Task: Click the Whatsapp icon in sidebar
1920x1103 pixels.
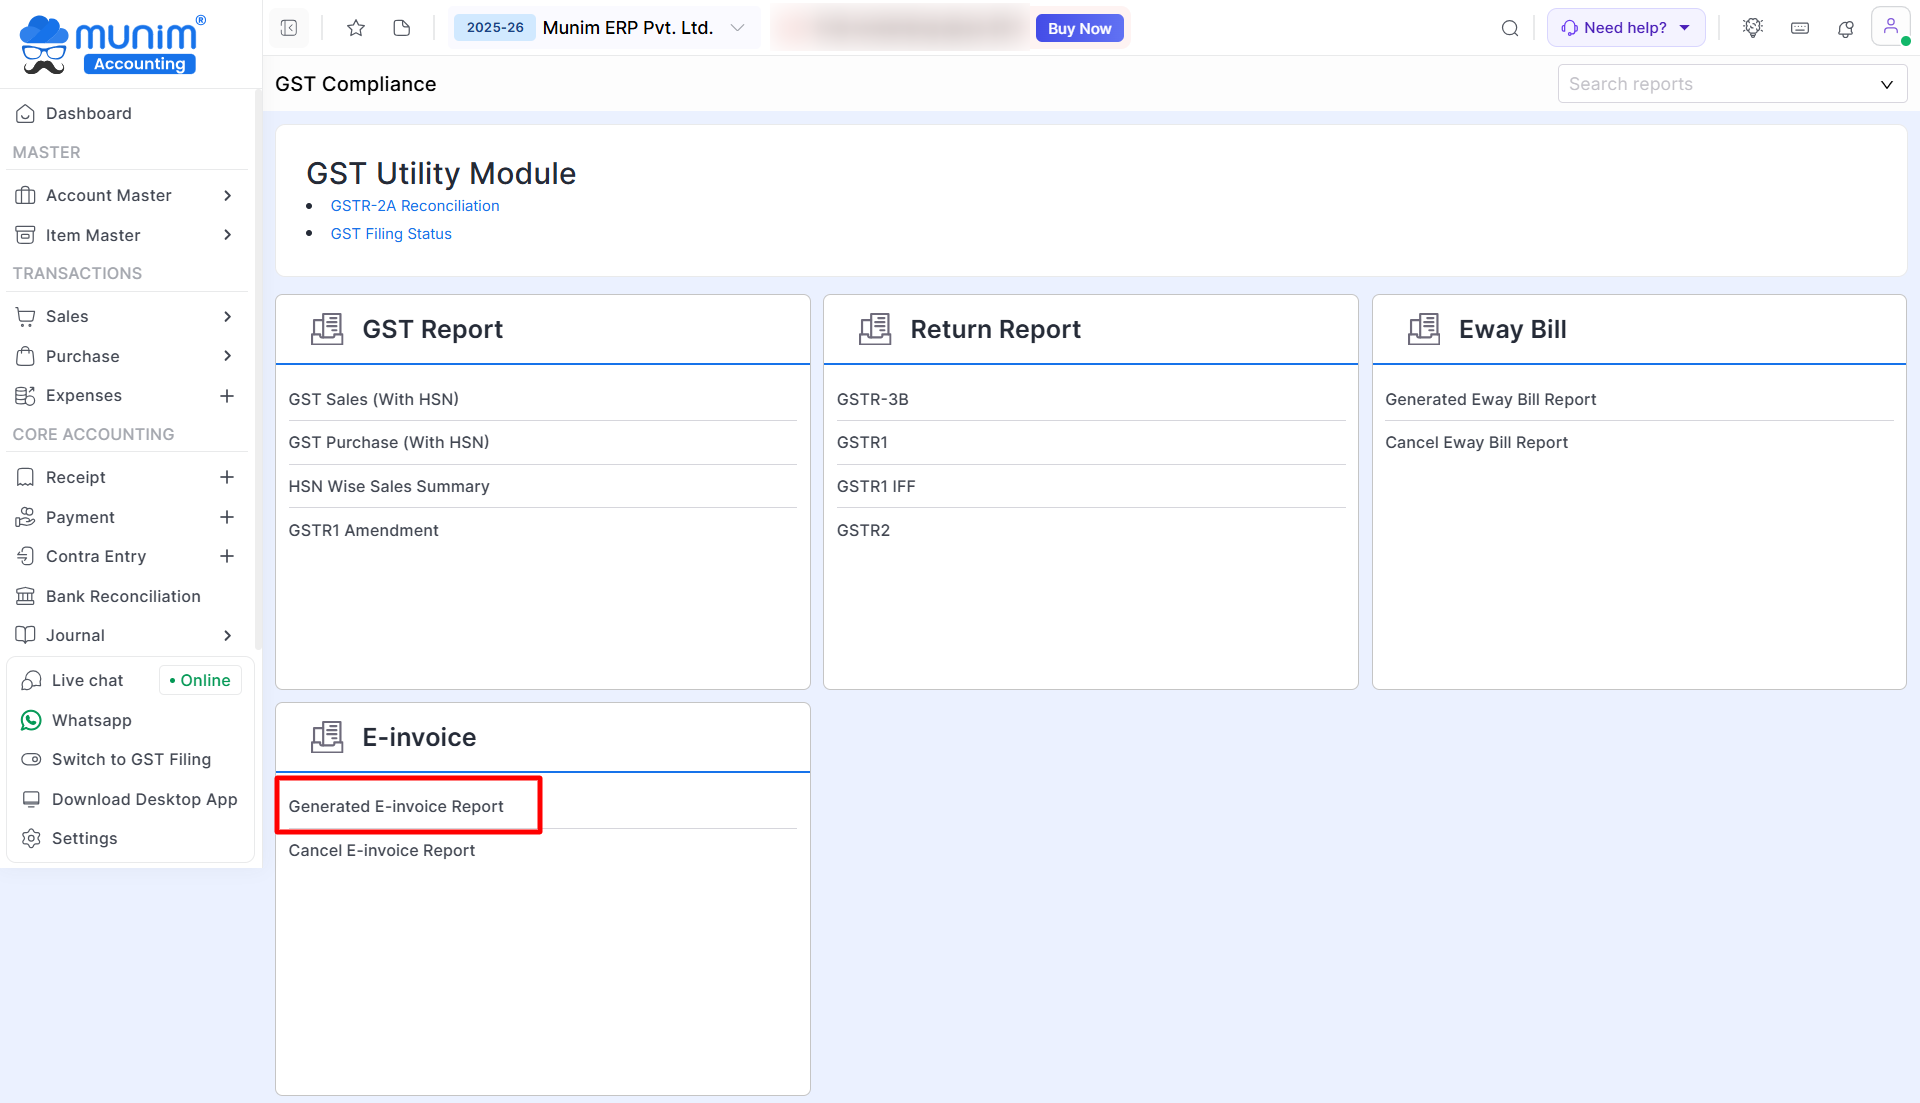Action: click(32, 720)
